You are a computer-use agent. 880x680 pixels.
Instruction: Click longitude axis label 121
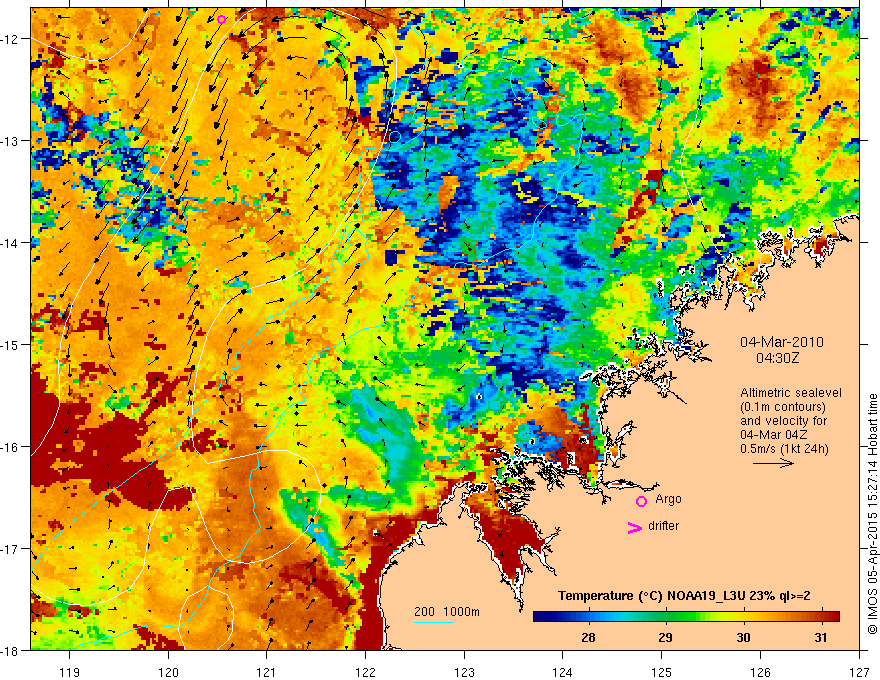267,672
